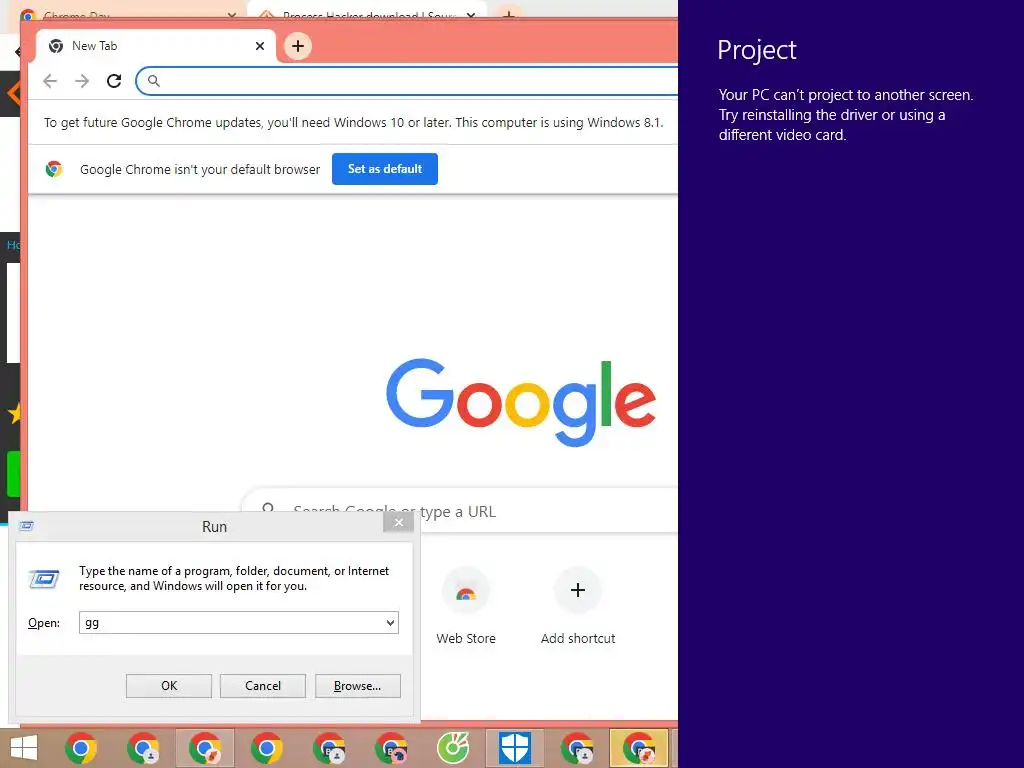The width and height of the screenshot is (1024, 768).
Task: Open the green circular app in taskbar
Action: pos(453,748)
